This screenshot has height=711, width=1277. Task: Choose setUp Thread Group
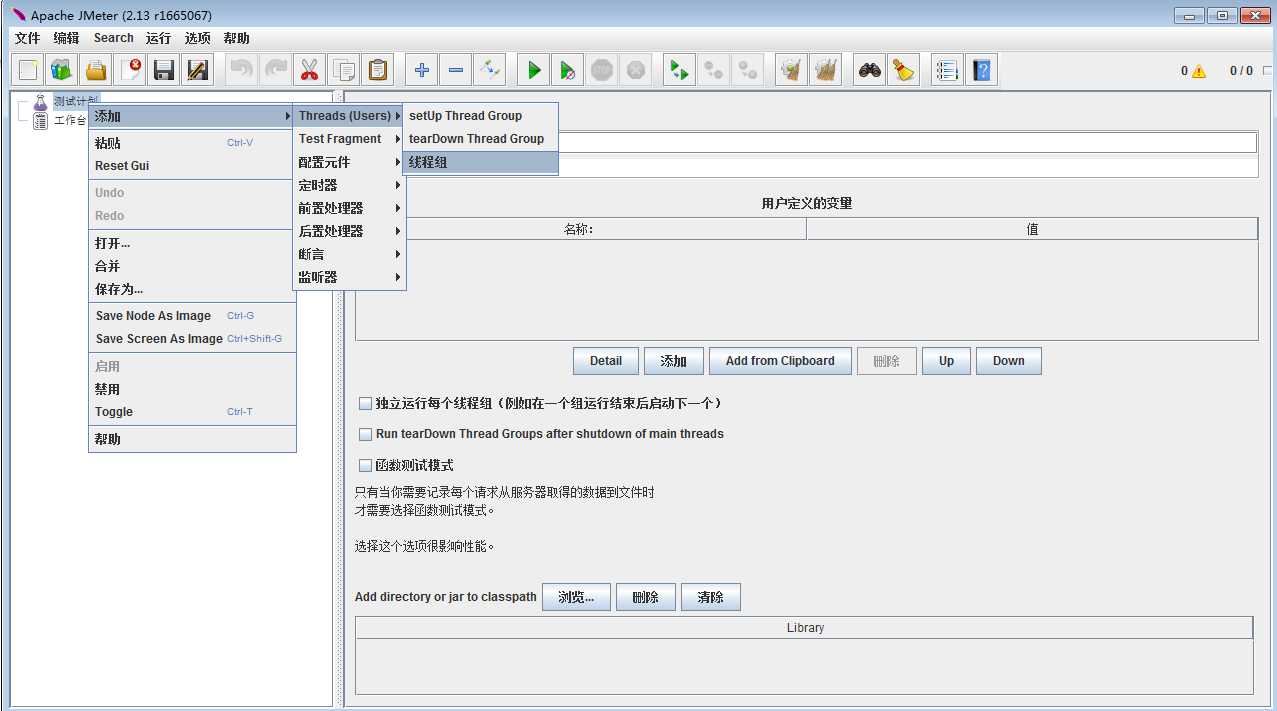click(x=480, y=116)
